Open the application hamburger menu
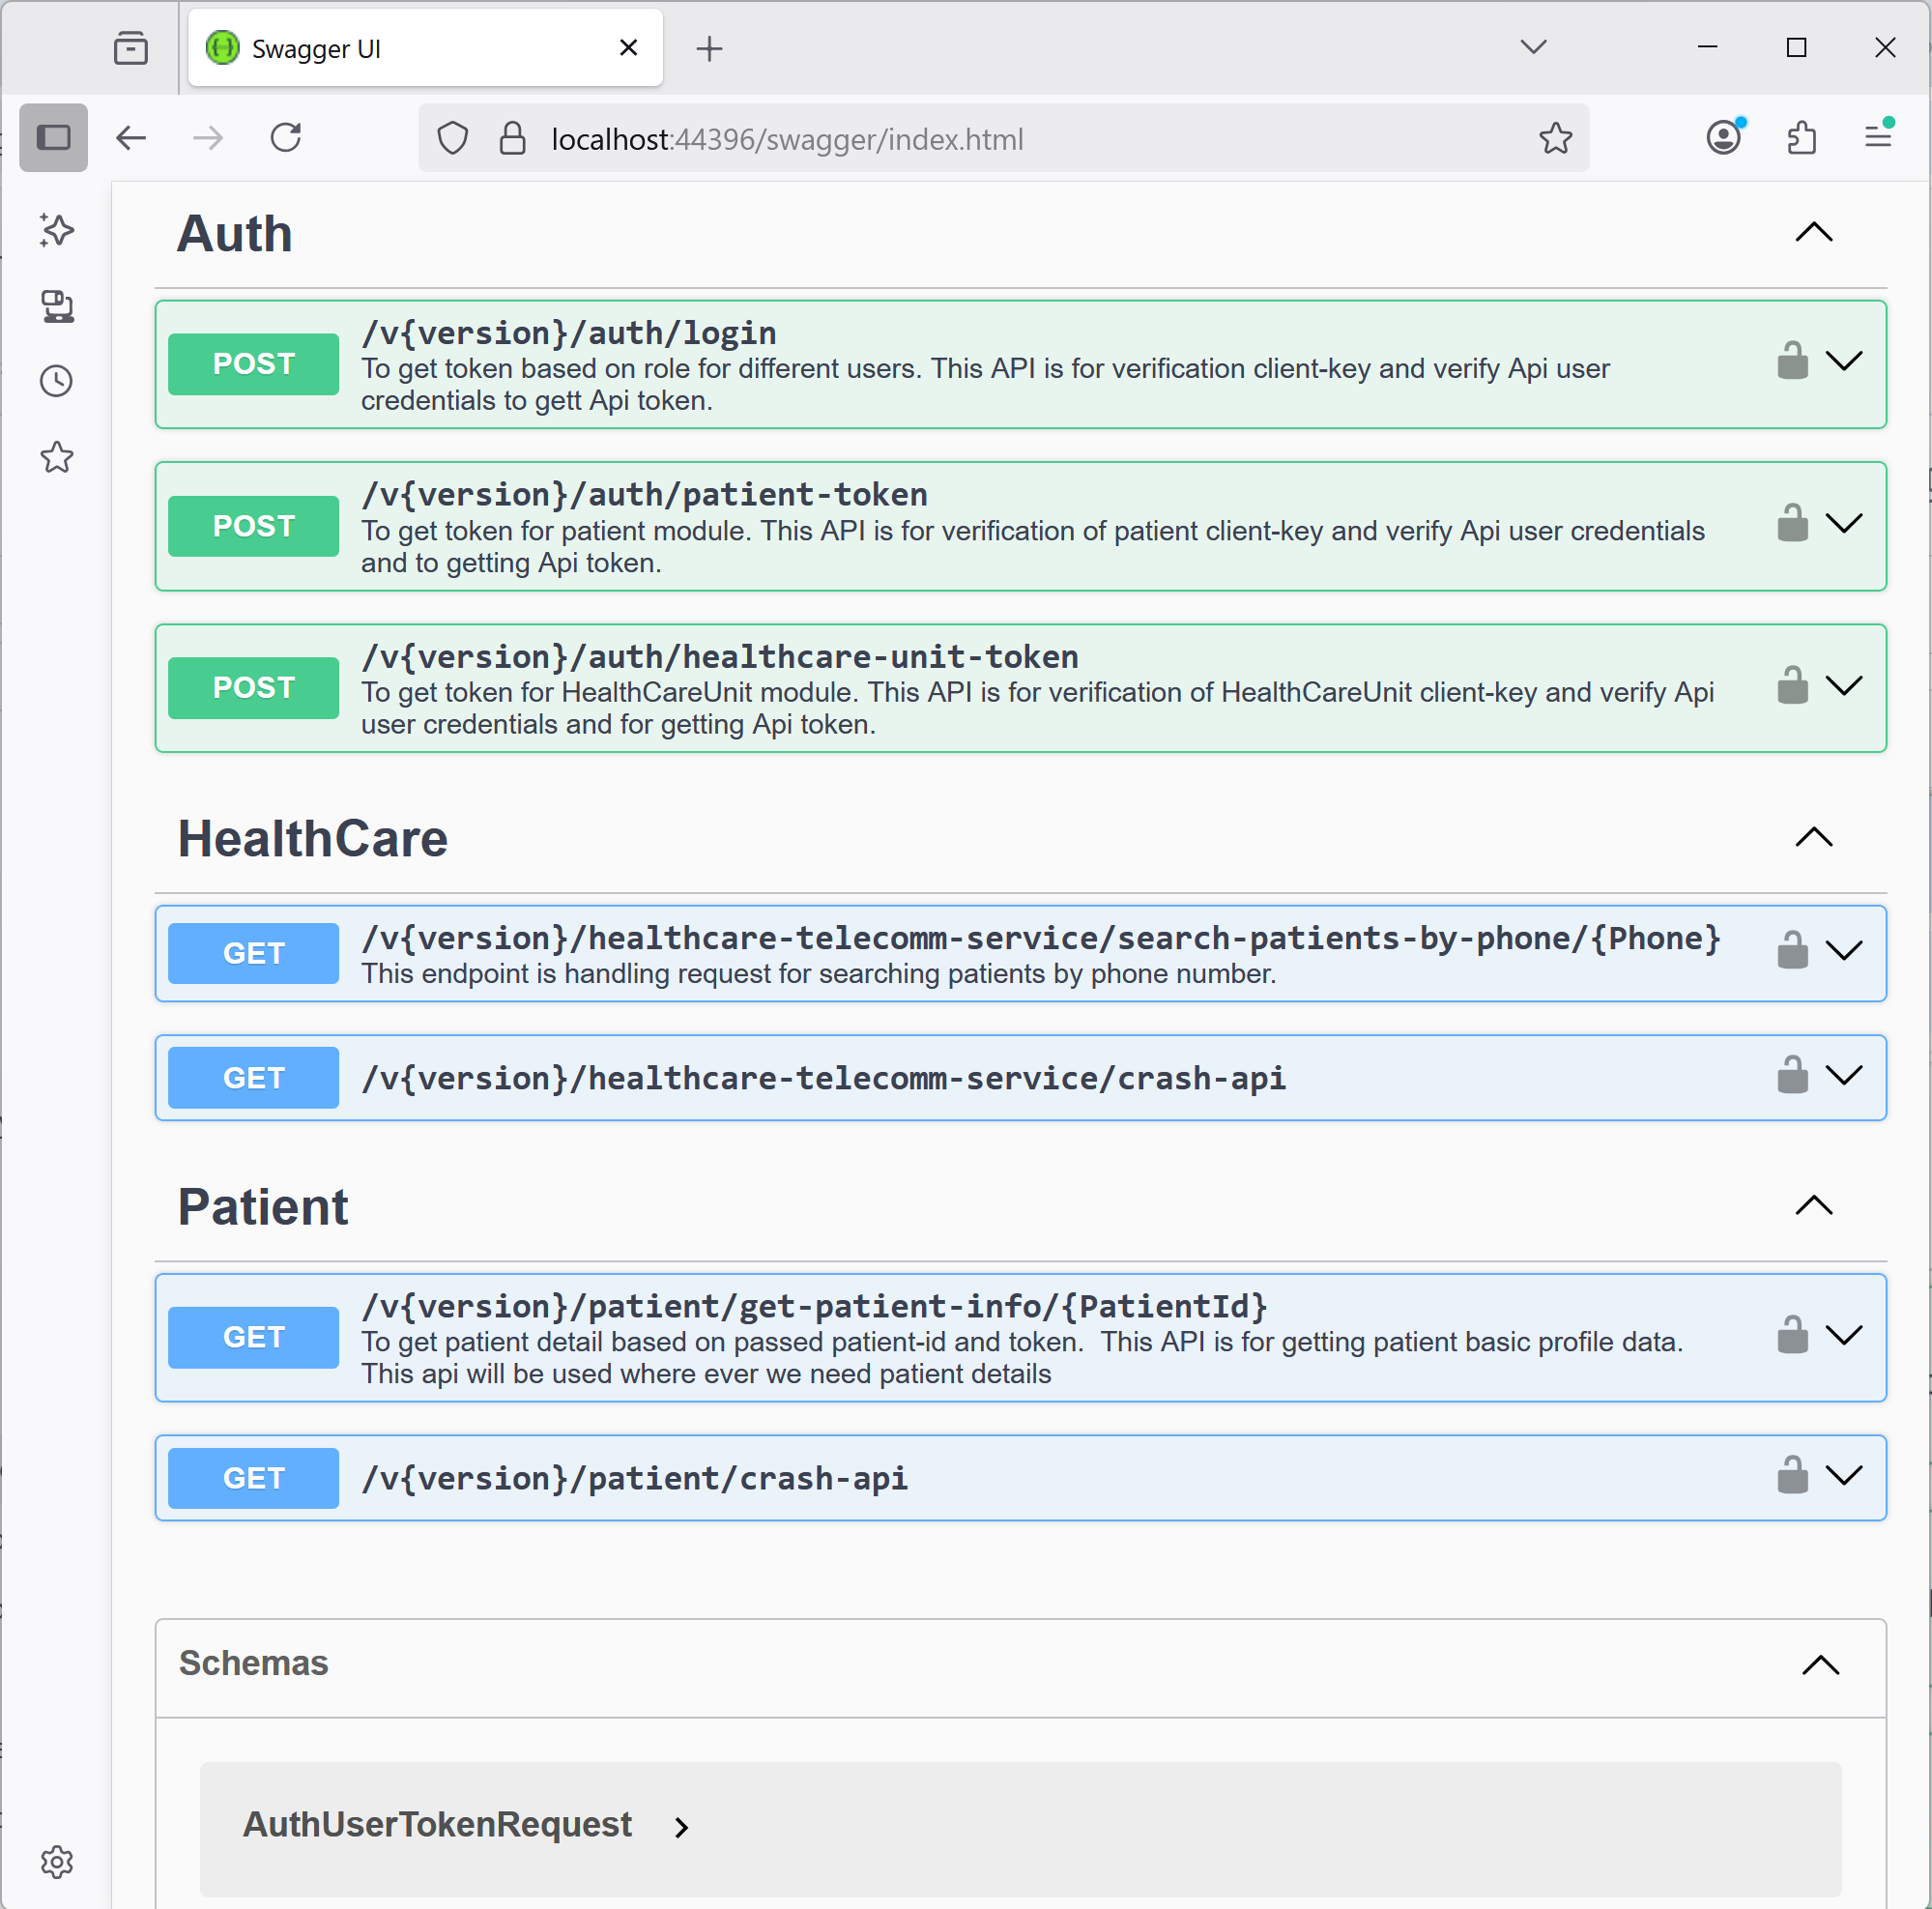This screenshot has width=1932, height=1909. (x=1878, y=137)
